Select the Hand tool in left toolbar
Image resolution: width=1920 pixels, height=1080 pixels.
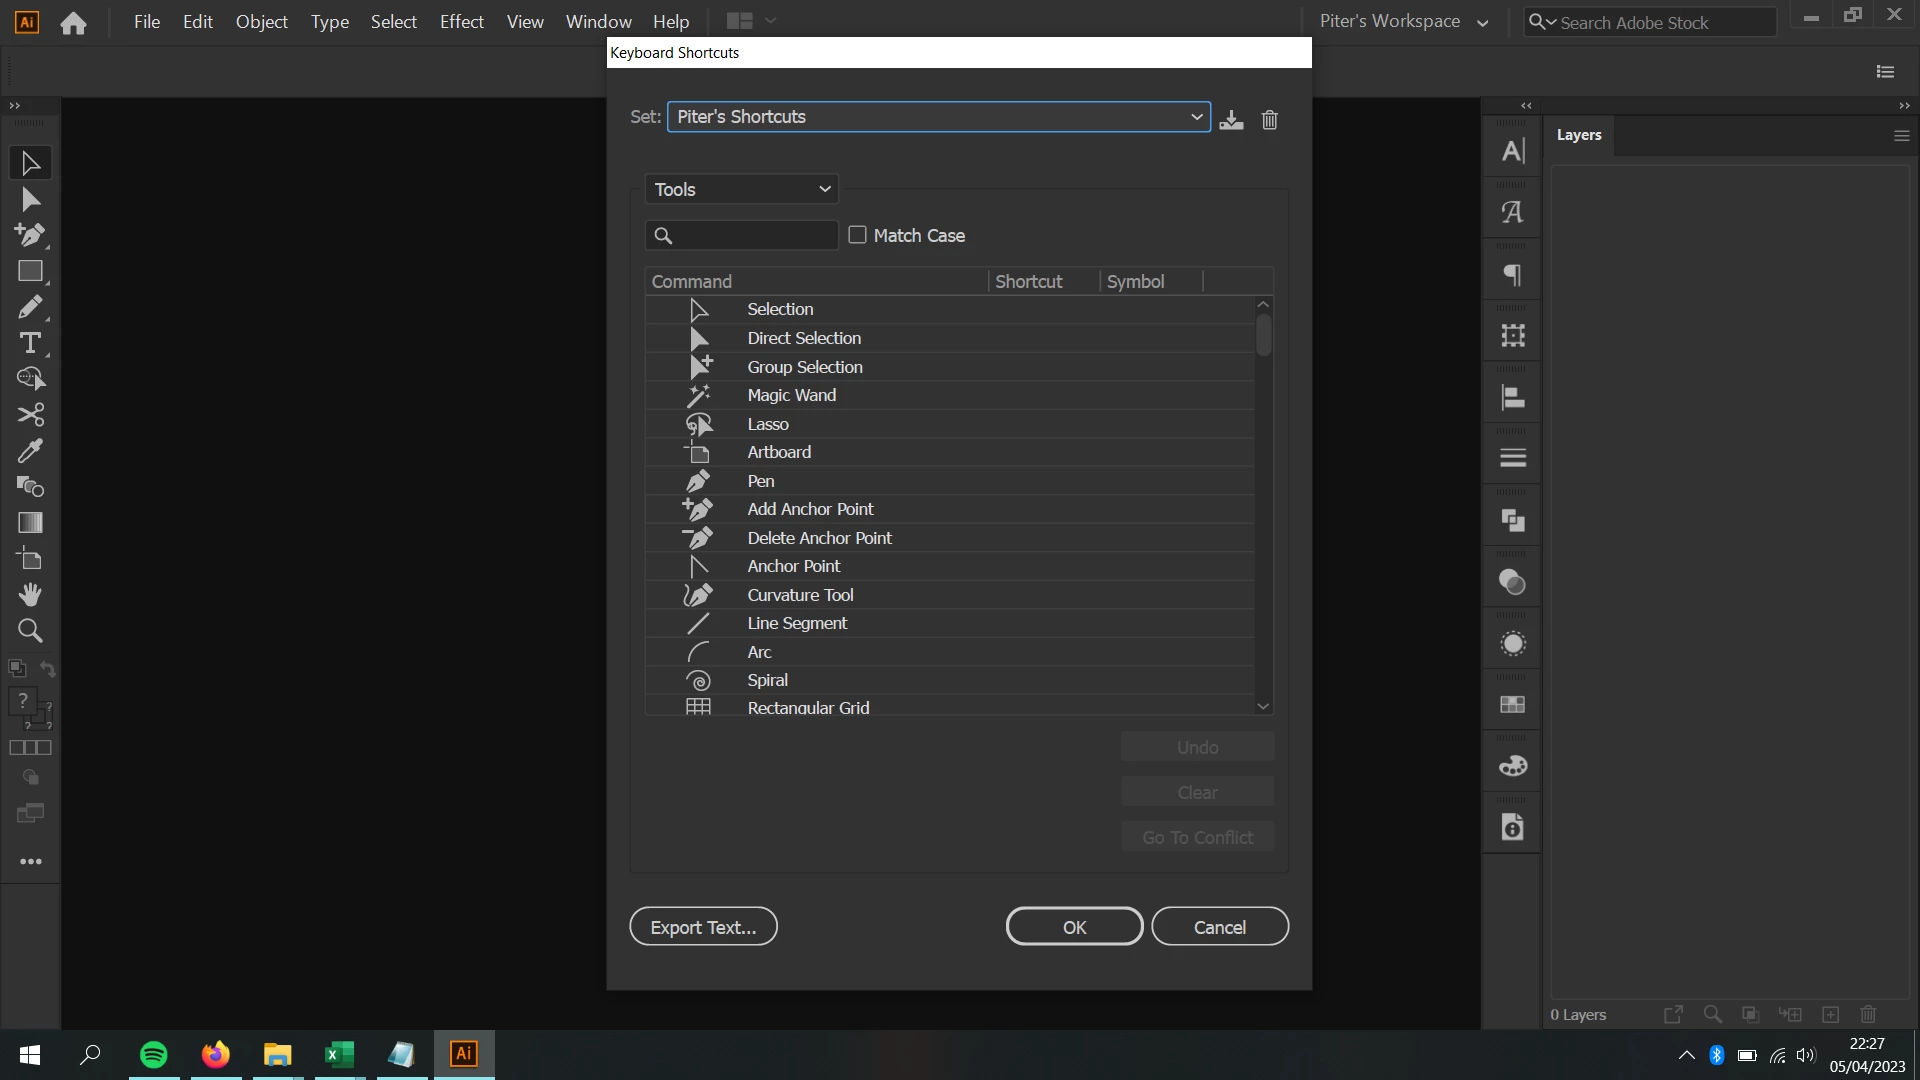tap(30, 595)
